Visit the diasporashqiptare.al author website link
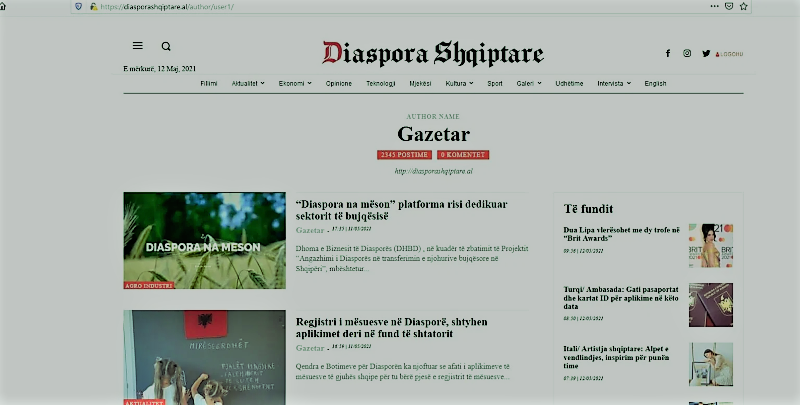 pos(433,171)
